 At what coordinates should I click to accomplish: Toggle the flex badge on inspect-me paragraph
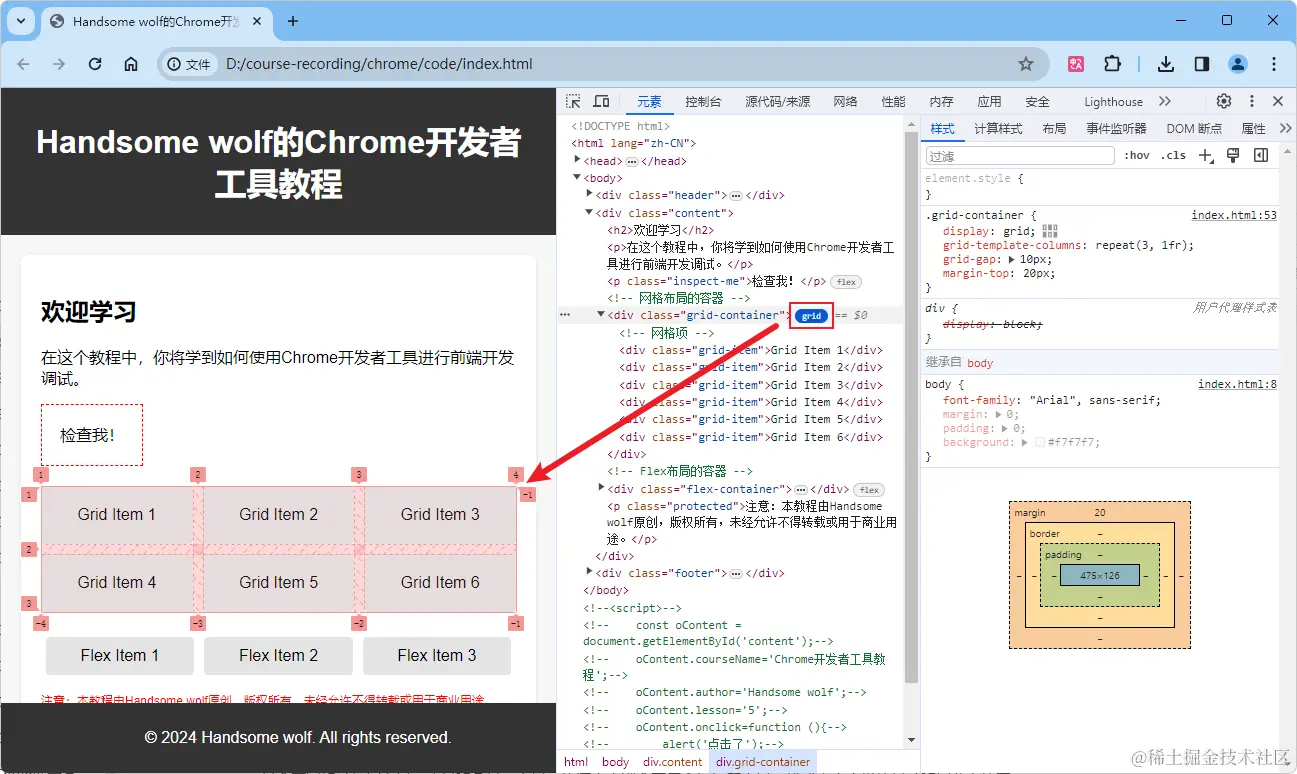(846, 282)
